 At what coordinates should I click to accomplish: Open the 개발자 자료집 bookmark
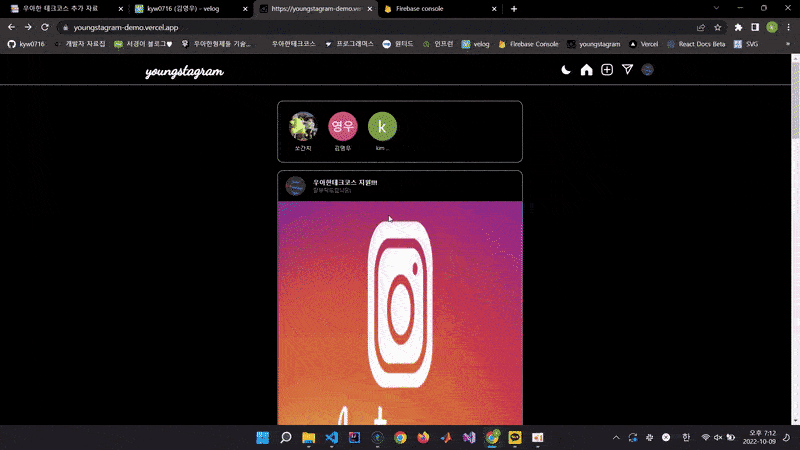(x=80, y=44)
